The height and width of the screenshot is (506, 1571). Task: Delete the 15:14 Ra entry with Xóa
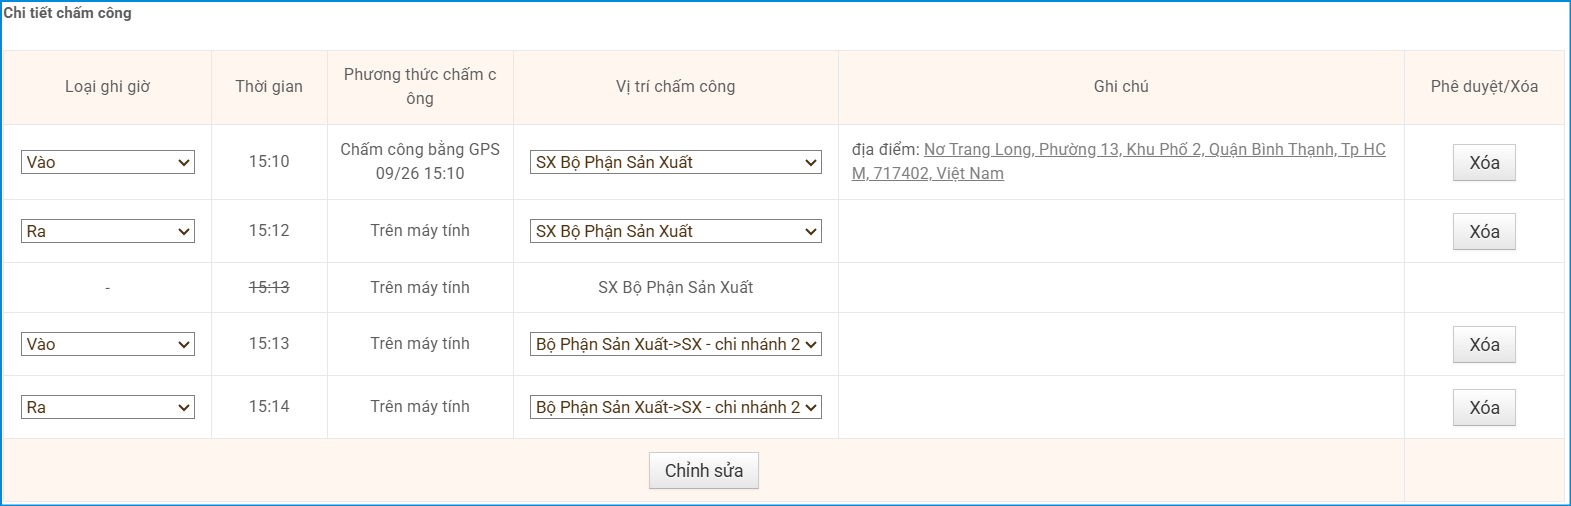pyautogui.click(x=1483, y=408)
